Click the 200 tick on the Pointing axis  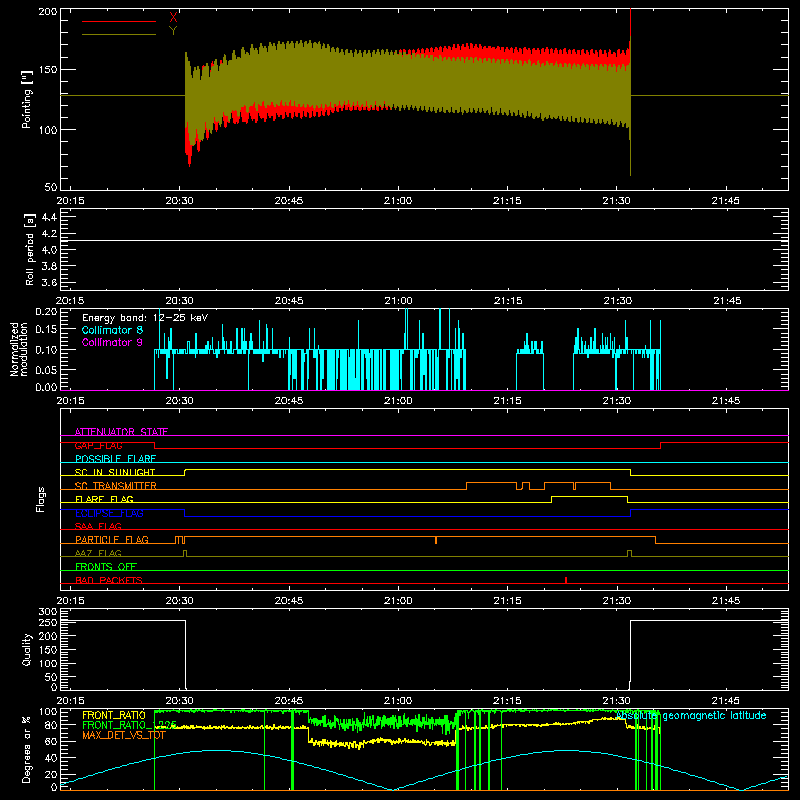tap(47, 11)
